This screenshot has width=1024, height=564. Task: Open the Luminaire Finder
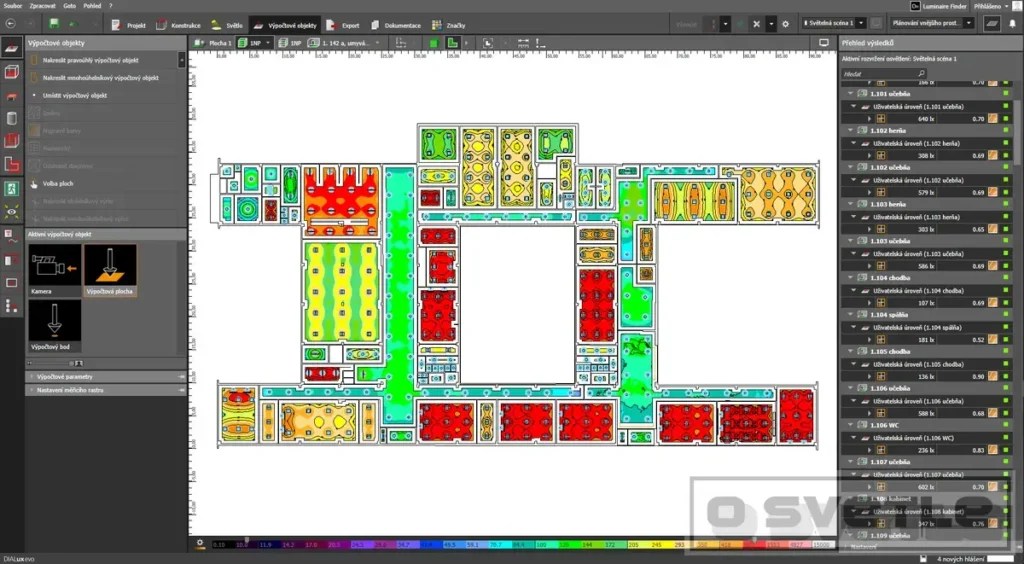tap(939, 6)
